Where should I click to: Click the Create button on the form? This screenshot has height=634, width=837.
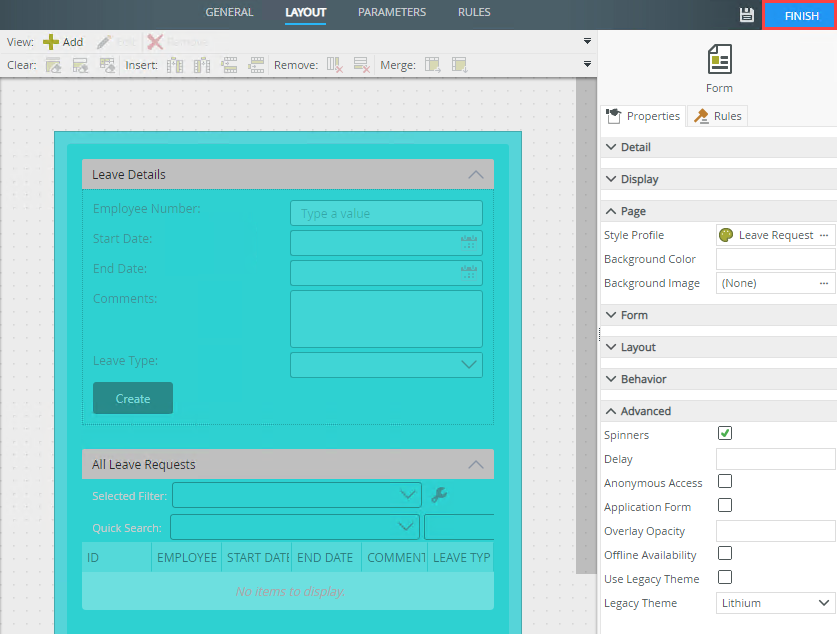133,398
